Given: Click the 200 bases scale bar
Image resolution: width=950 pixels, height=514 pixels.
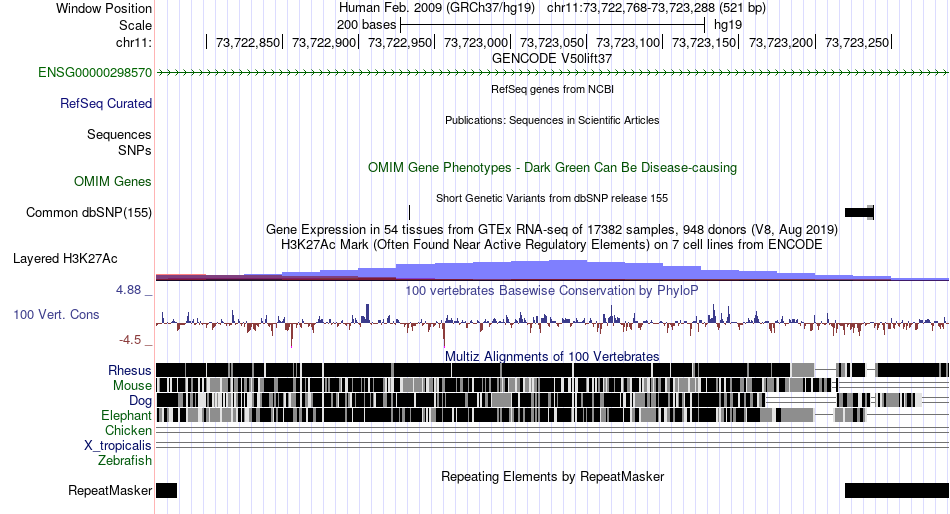Looking at the screenshot, I should point(552,25).
